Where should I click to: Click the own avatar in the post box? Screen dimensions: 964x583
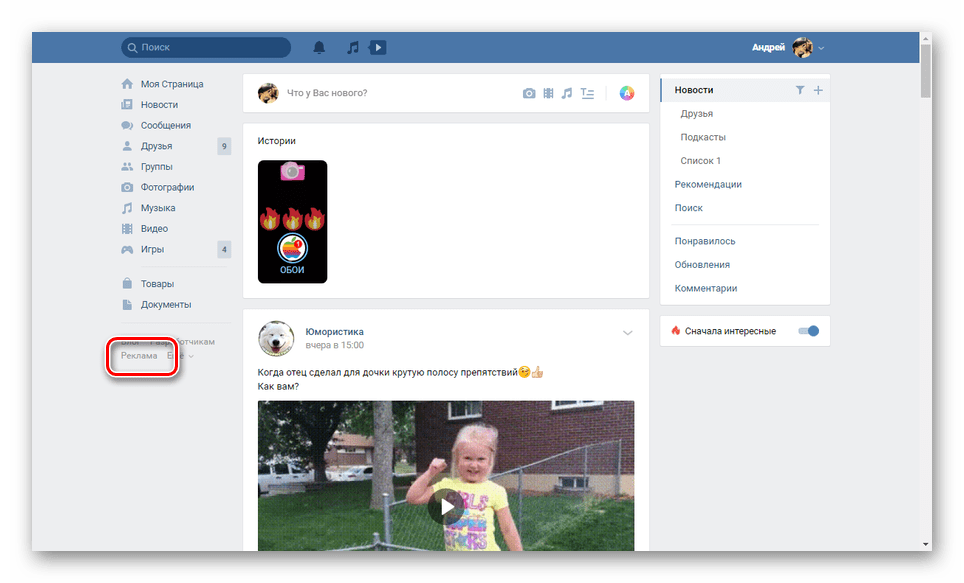pos(268,93)
